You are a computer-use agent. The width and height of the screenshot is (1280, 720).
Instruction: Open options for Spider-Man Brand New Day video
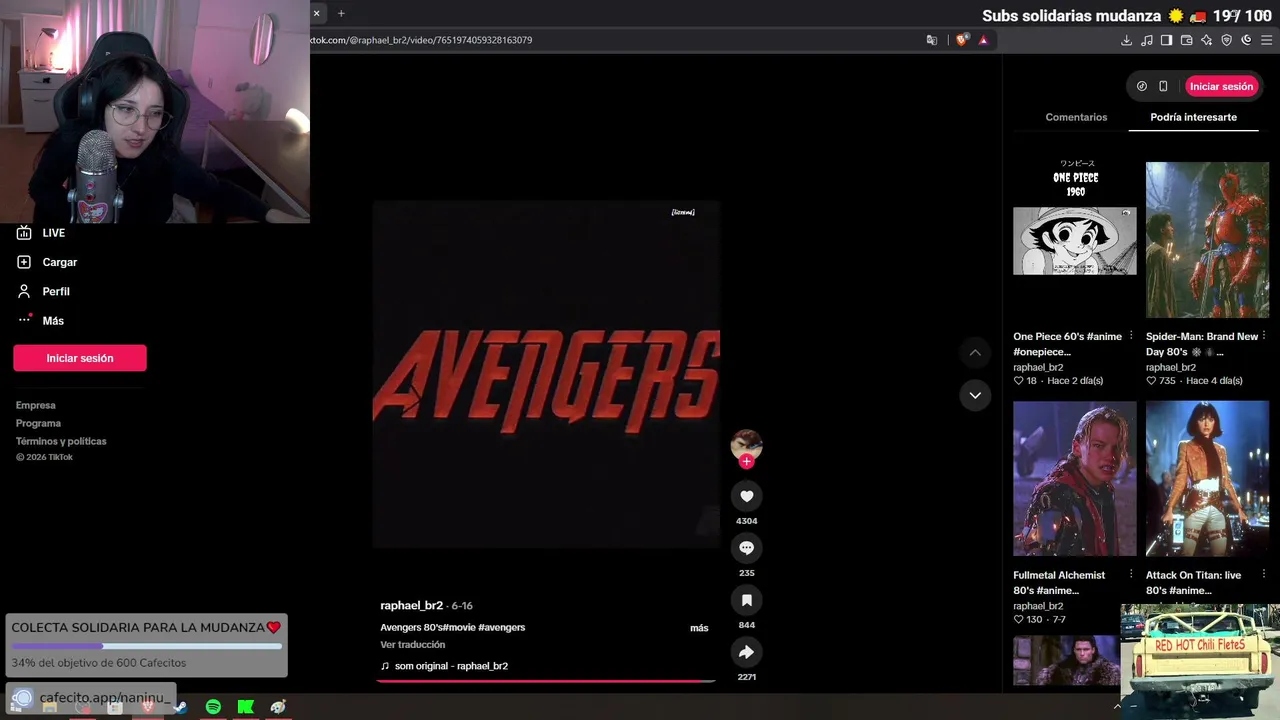[1264, 336]
